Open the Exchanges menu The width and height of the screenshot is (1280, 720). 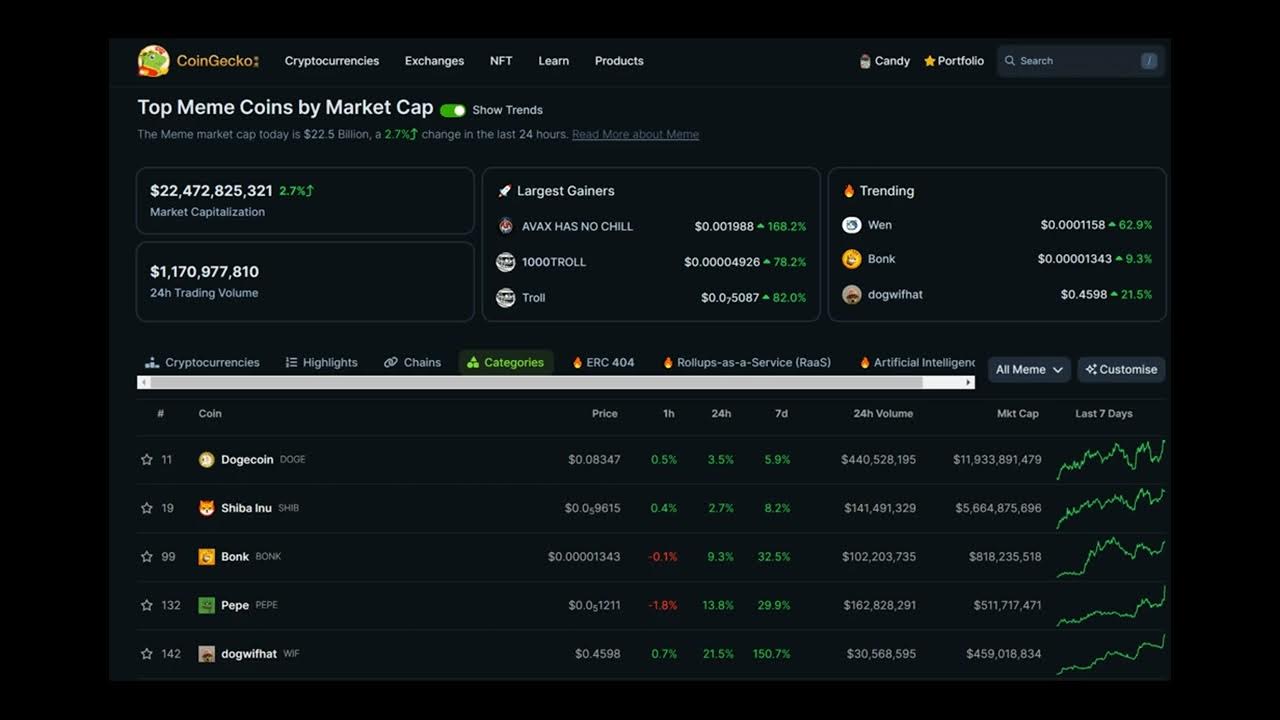pos(434,61)
